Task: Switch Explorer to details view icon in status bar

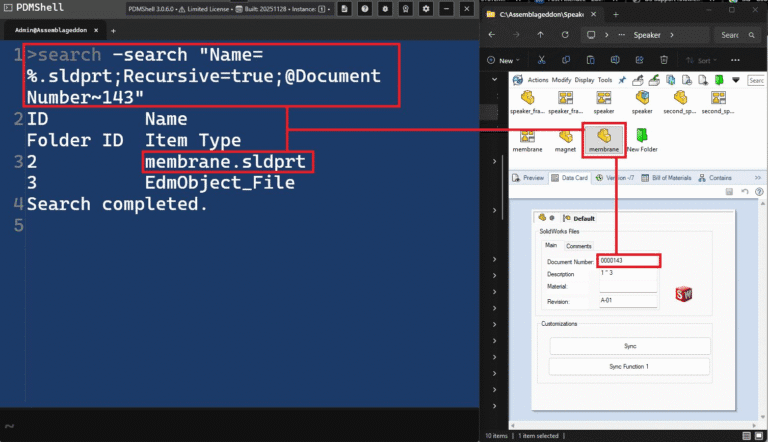Action: tap(746, 436)
